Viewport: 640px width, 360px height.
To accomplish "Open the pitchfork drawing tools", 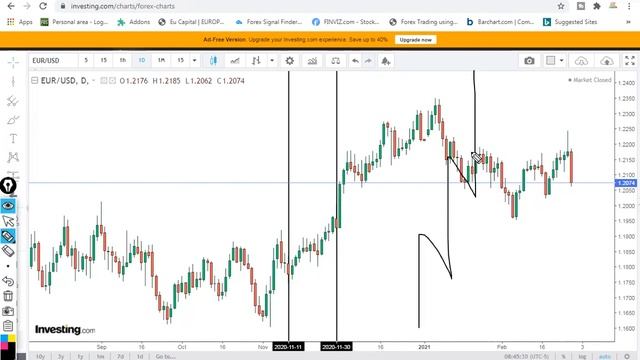I will [x=13, y=100].
